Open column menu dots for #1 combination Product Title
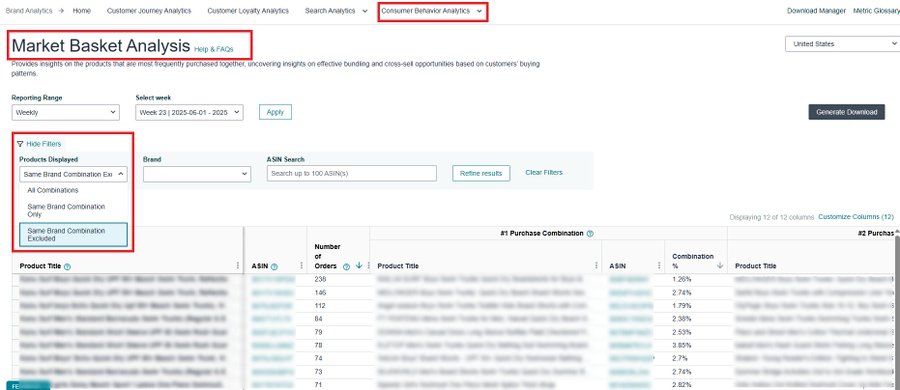 (x=596, y=265)
